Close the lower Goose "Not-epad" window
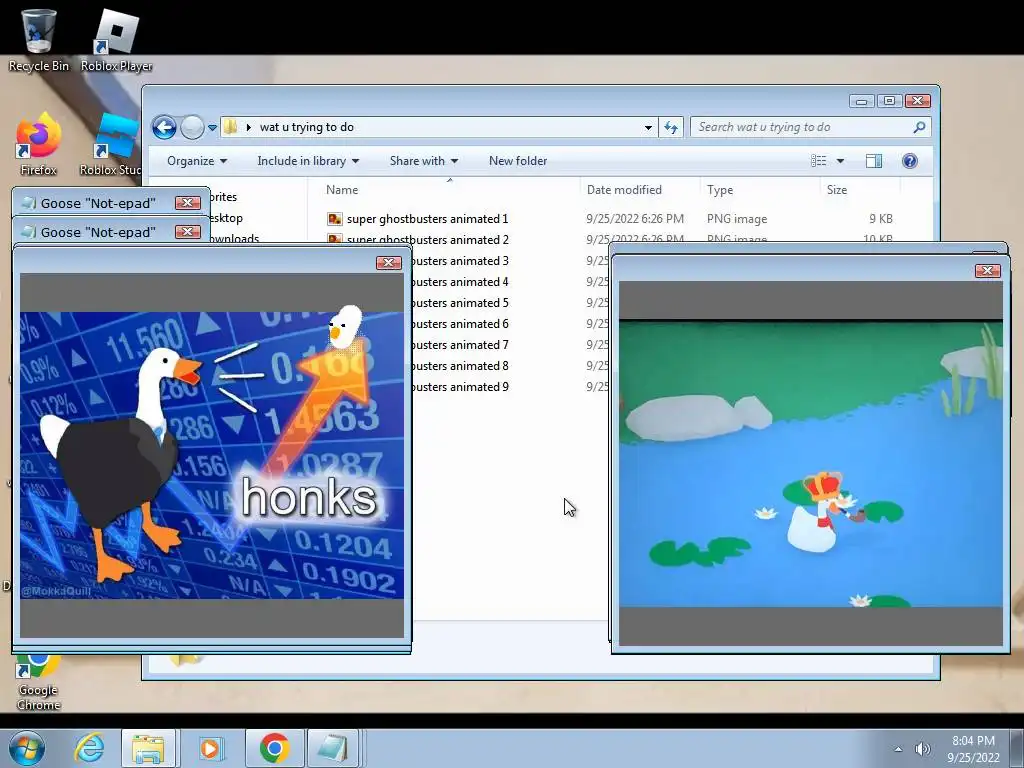Image resolution: width=1024 pixels, height=768 pixels. [187, 232]
